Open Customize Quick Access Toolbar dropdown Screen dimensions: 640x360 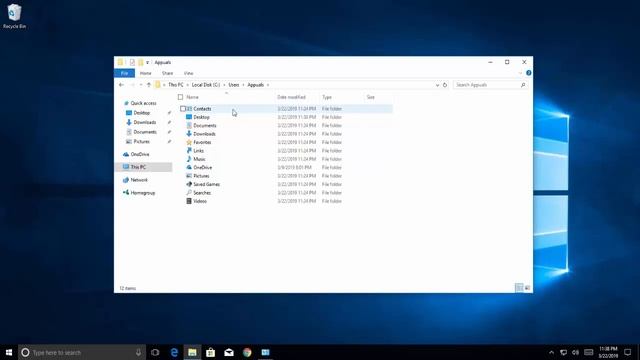click(x=147, y=62)
